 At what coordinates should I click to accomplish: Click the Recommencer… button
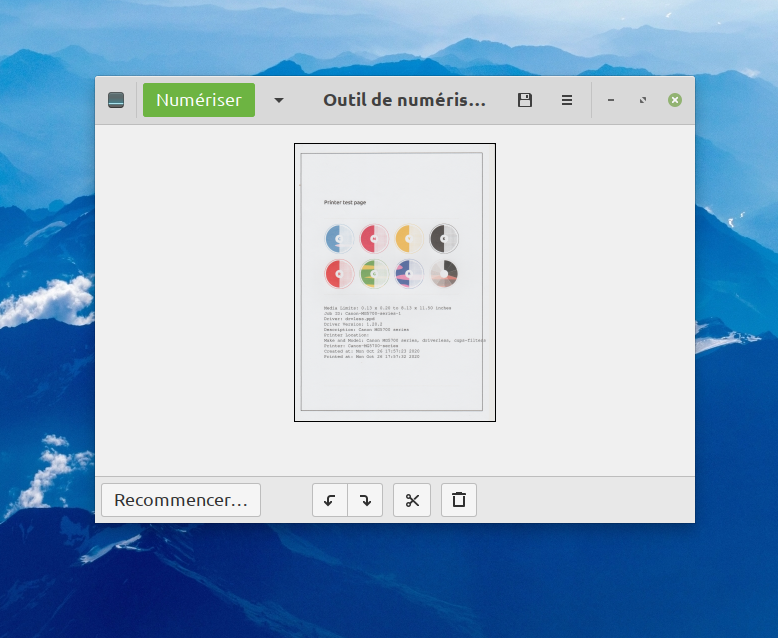point(181,500)
